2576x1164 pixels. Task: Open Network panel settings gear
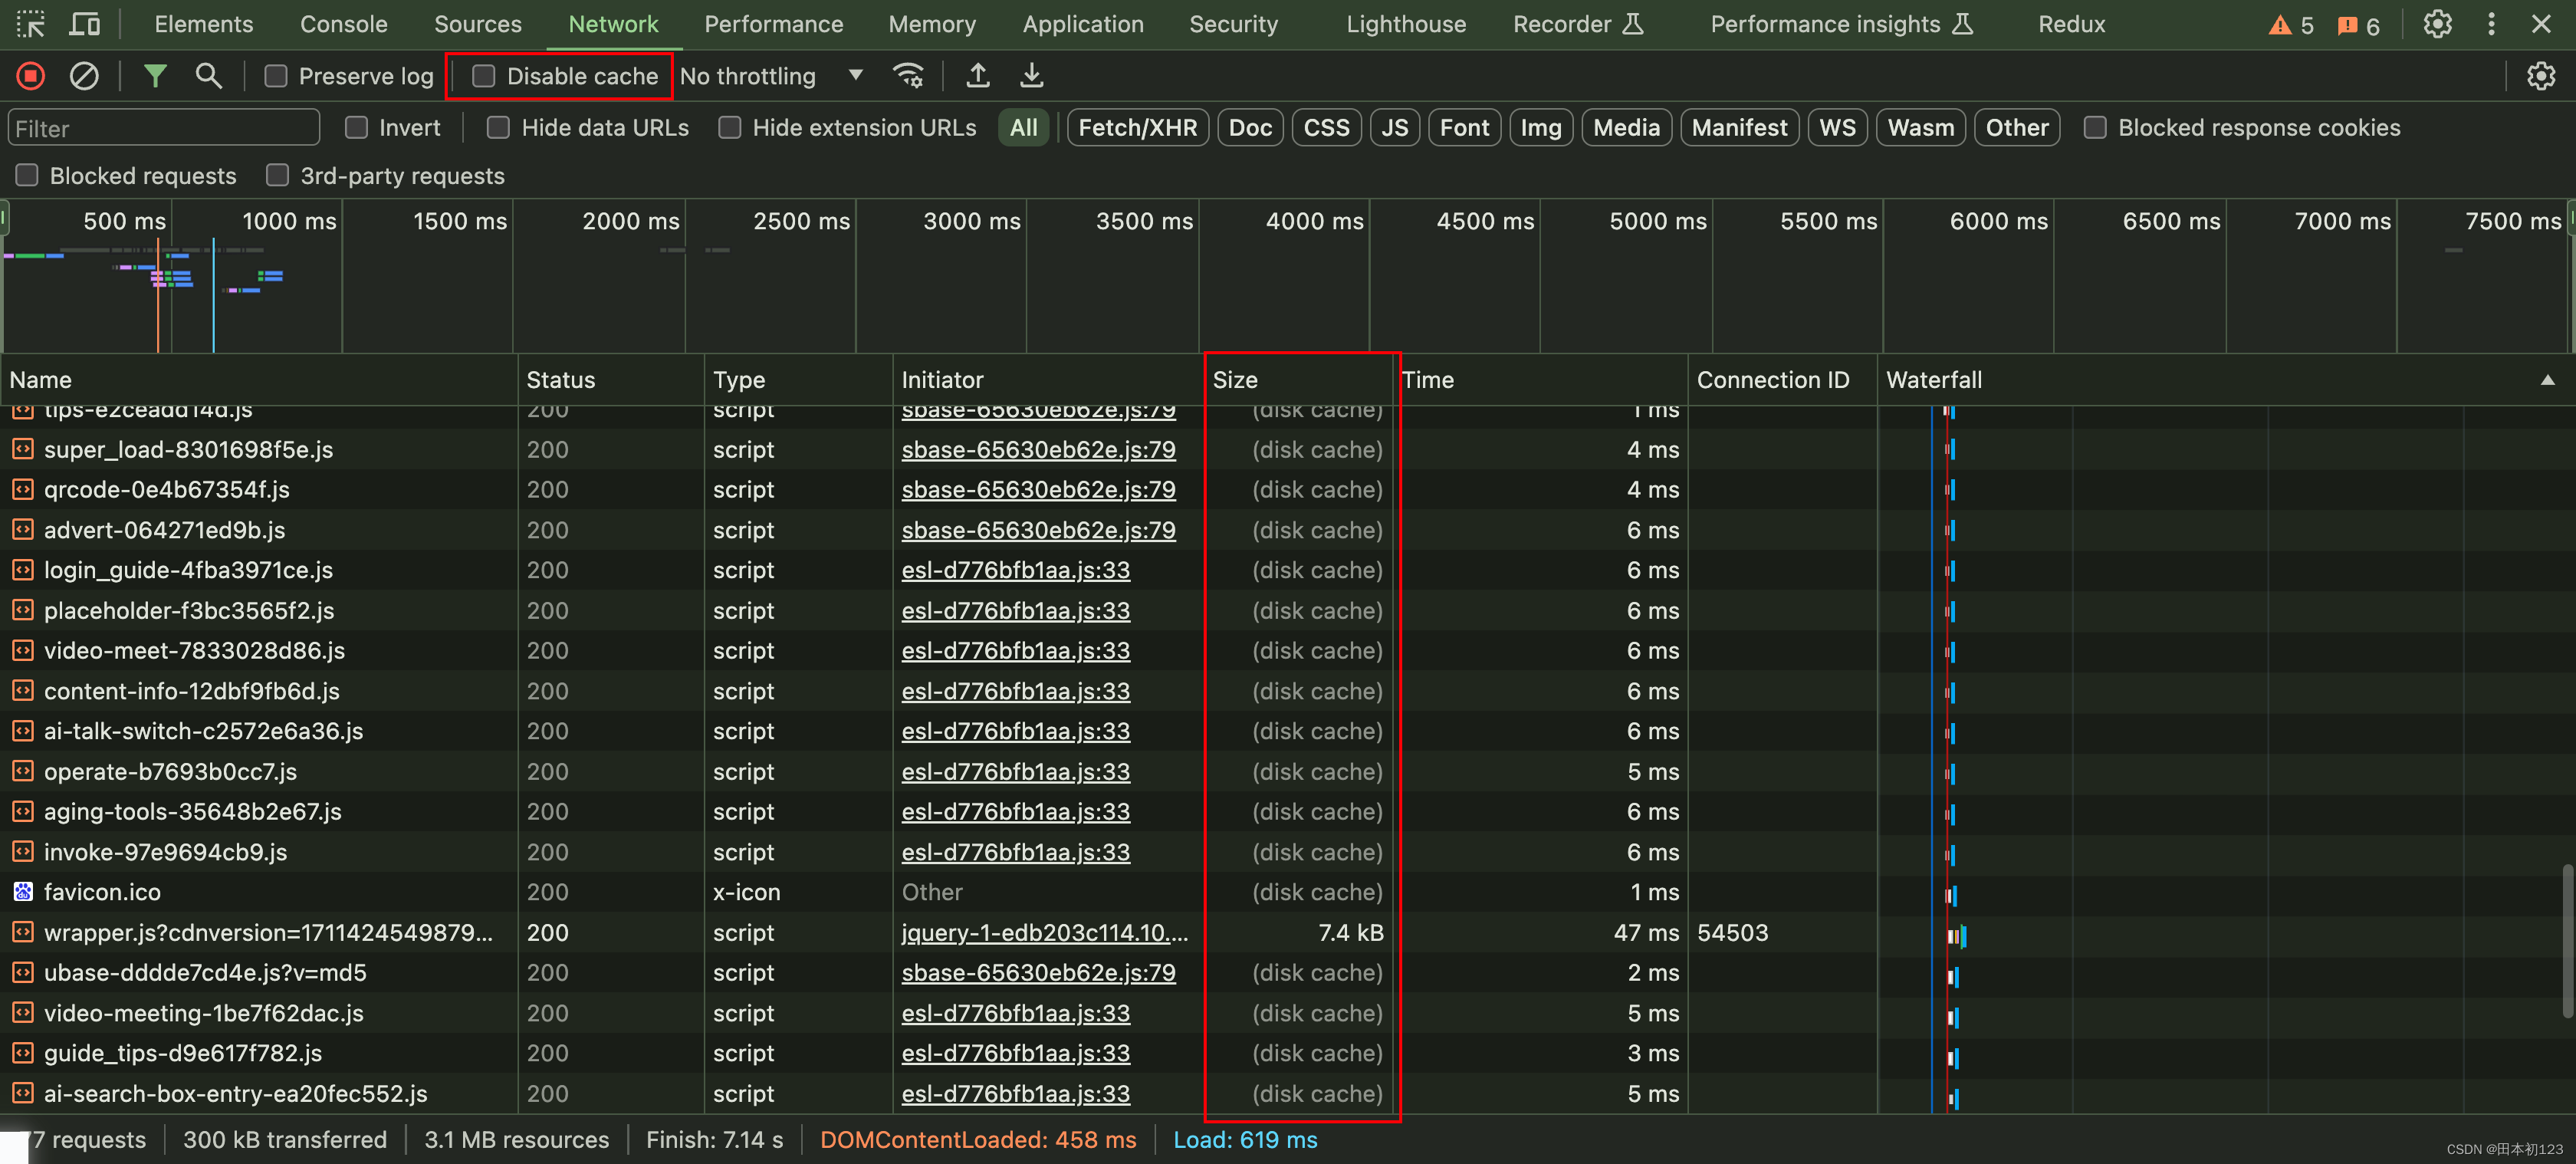2540,76
